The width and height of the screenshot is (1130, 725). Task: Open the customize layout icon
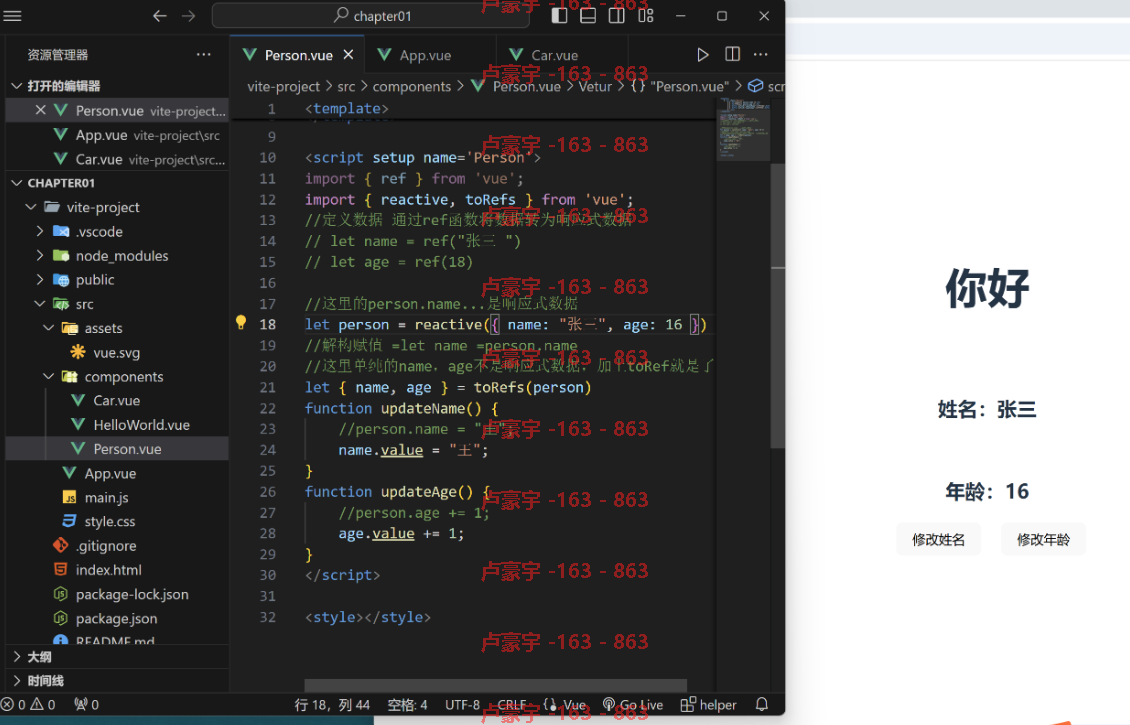(x=646, y=16)
